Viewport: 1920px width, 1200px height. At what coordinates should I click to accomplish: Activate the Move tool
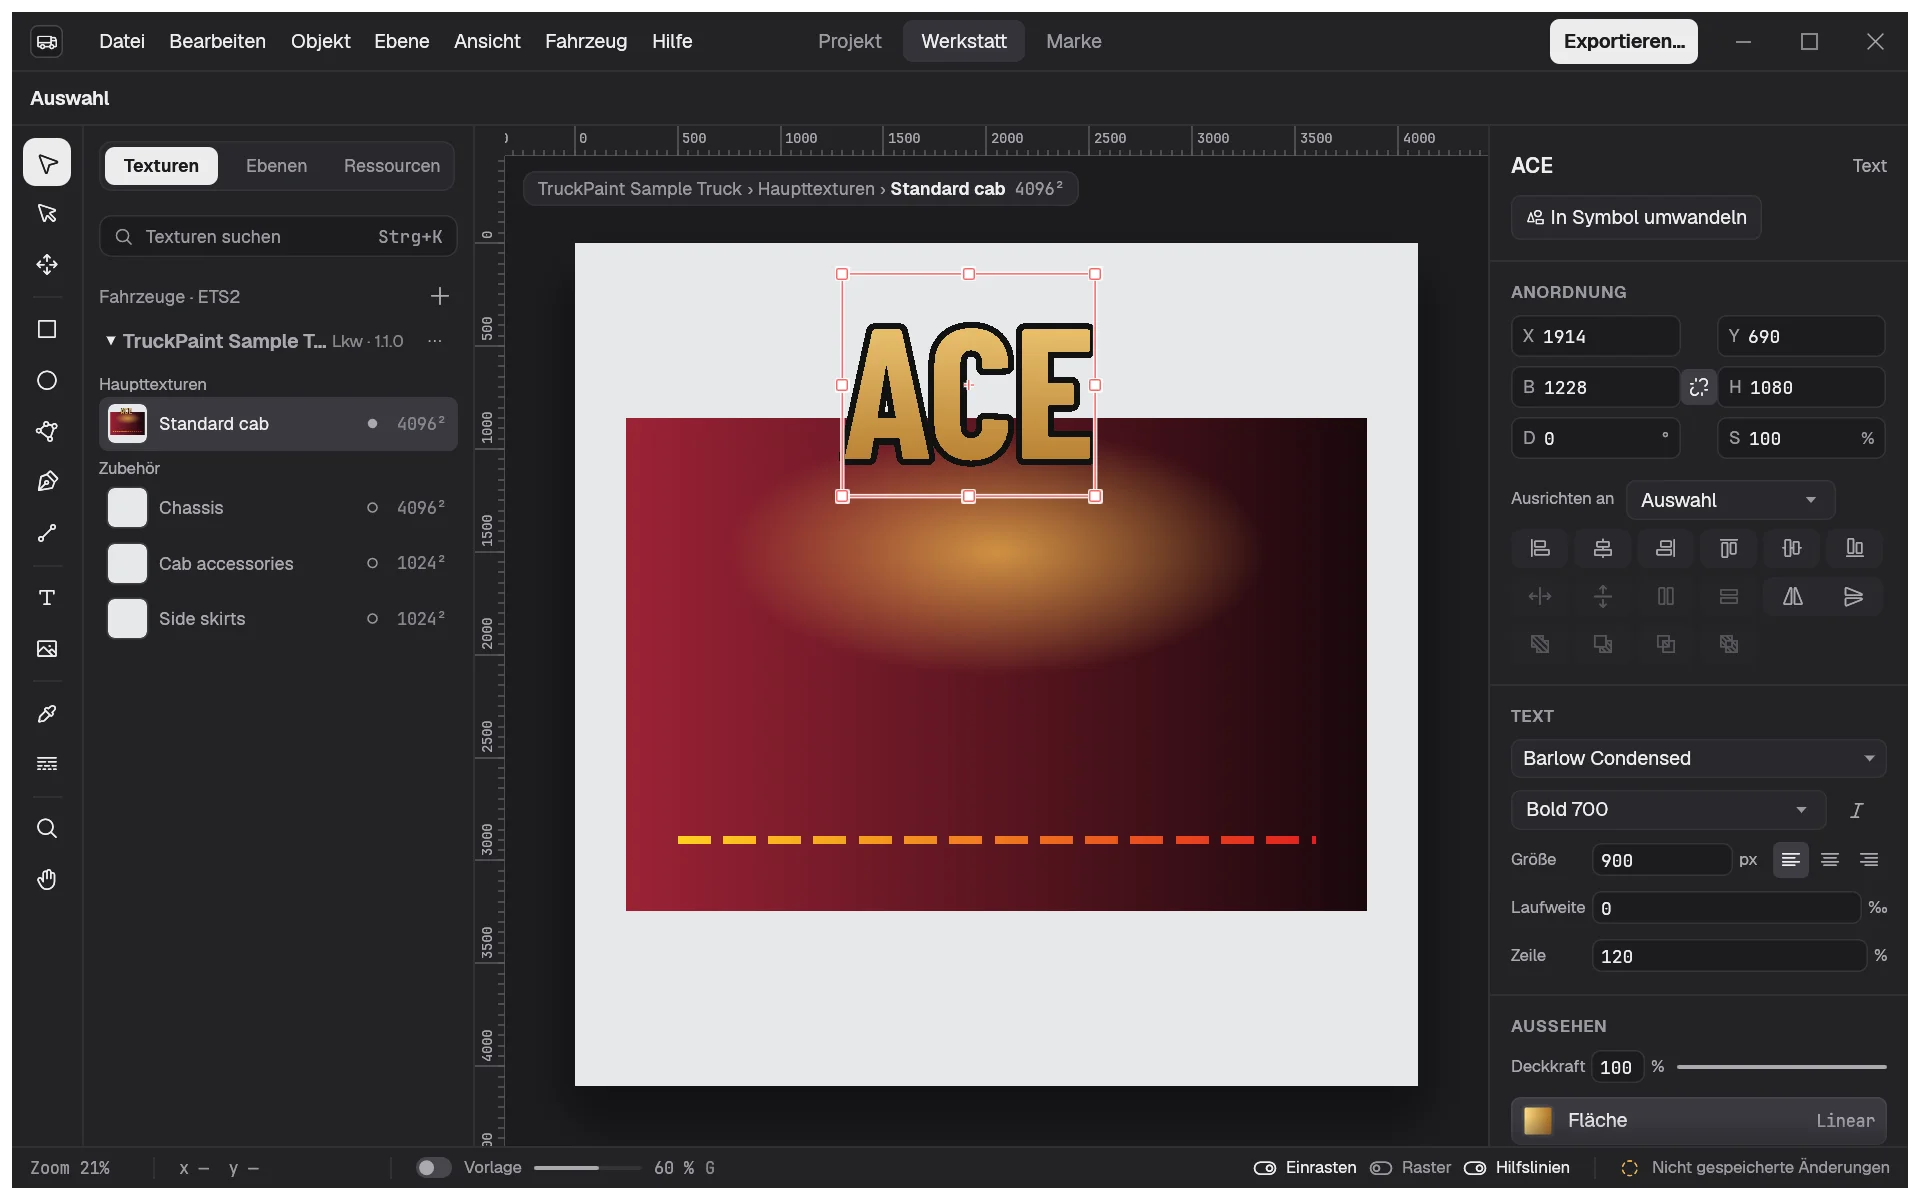pyautogui.click(x=47, y=264)
